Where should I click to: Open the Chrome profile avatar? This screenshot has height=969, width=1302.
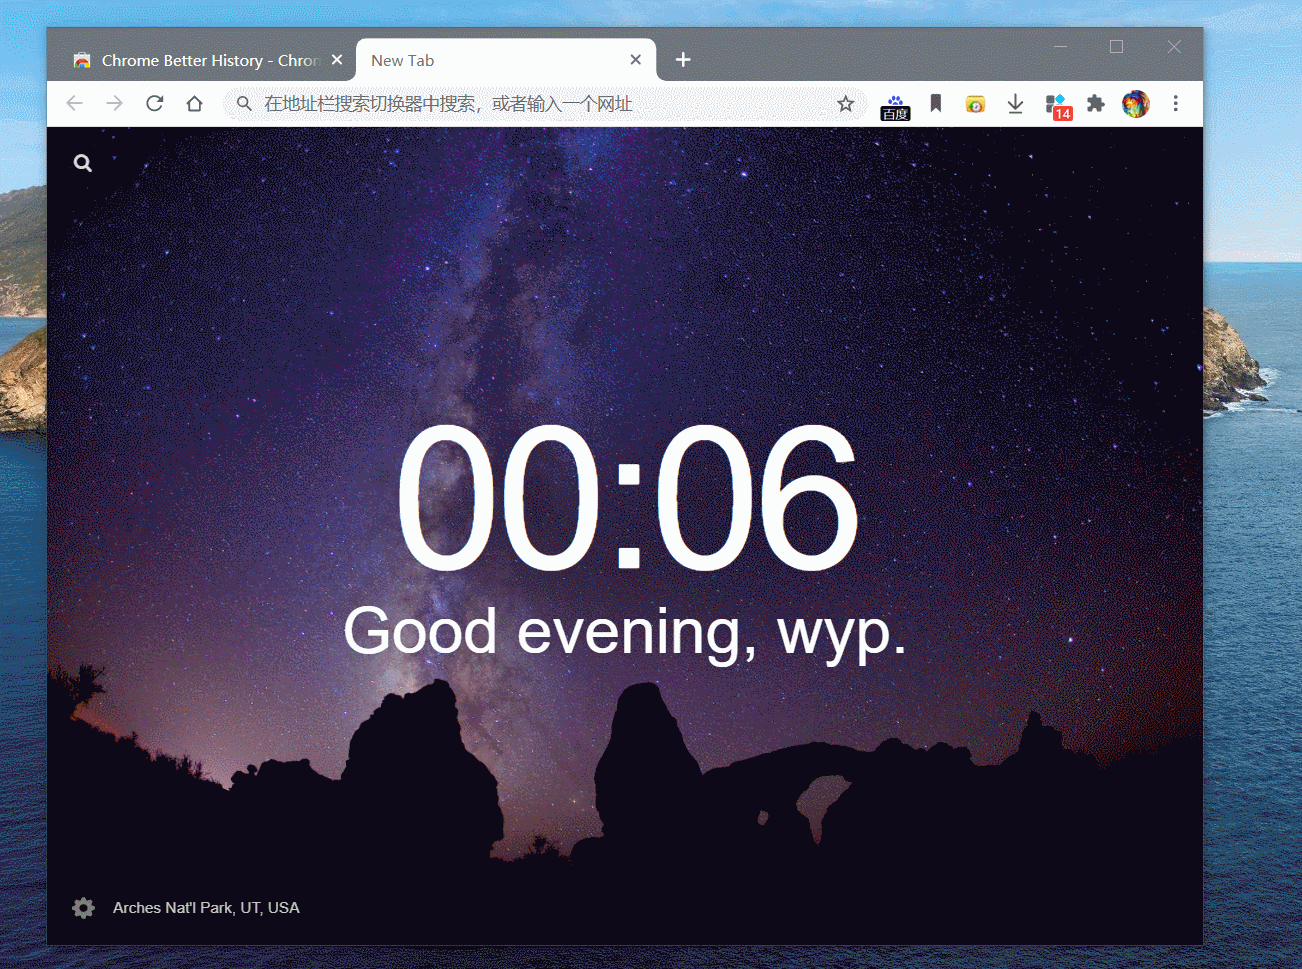pyautogui.click(x=1136, y=103)
